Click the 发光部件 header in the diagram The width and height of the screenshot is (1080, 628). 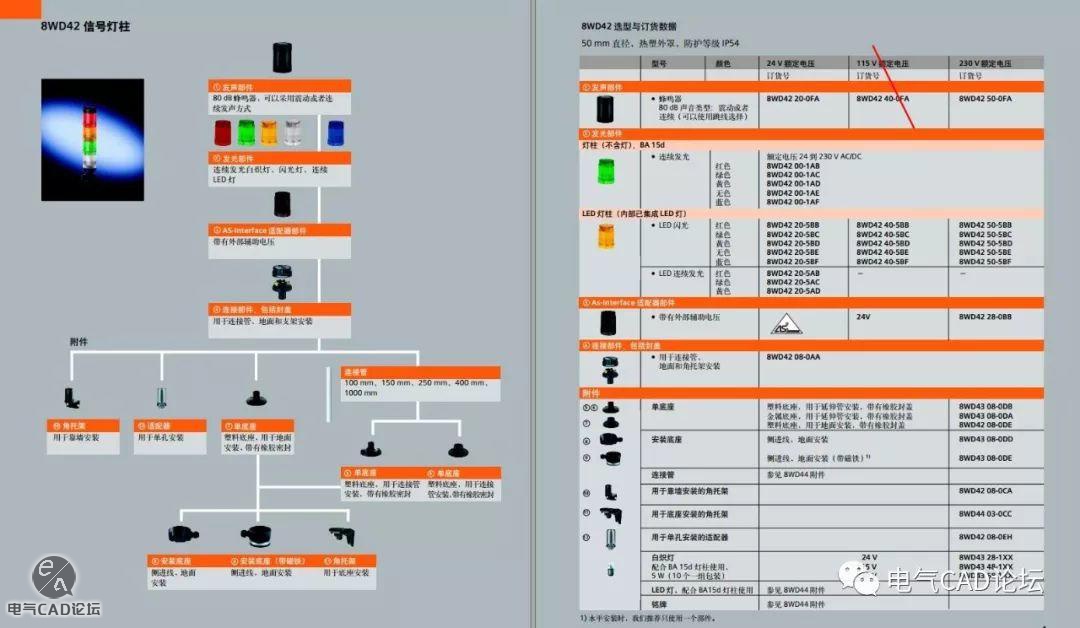pos(280,158)
